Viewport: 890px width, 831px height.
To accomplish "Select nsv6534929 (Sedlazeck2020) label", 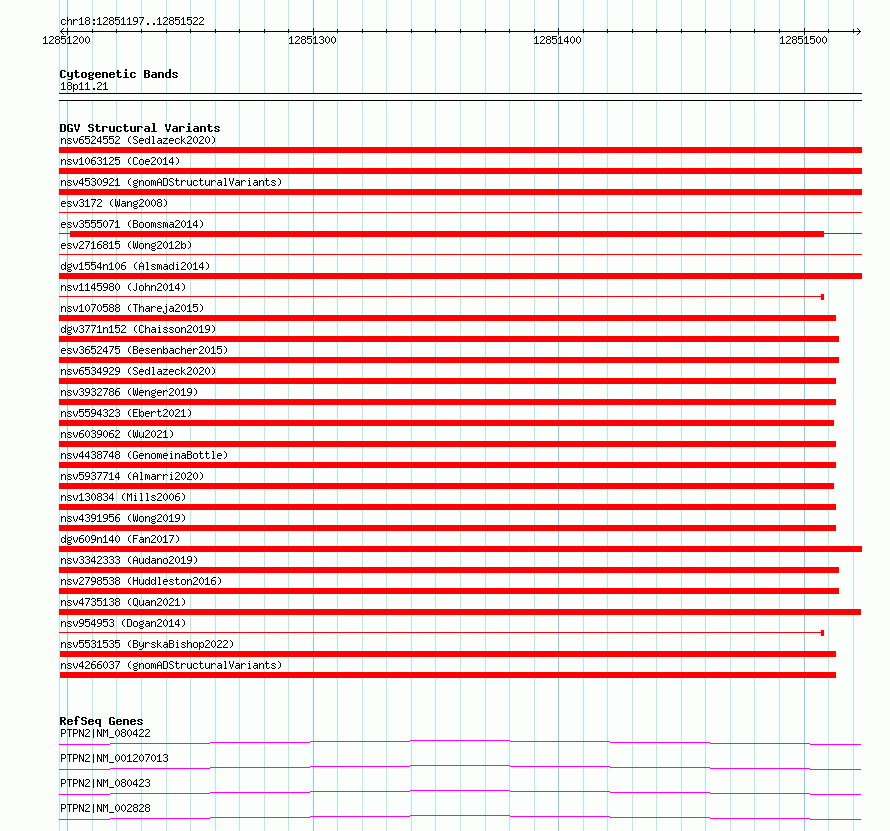I will coord(138,371).
